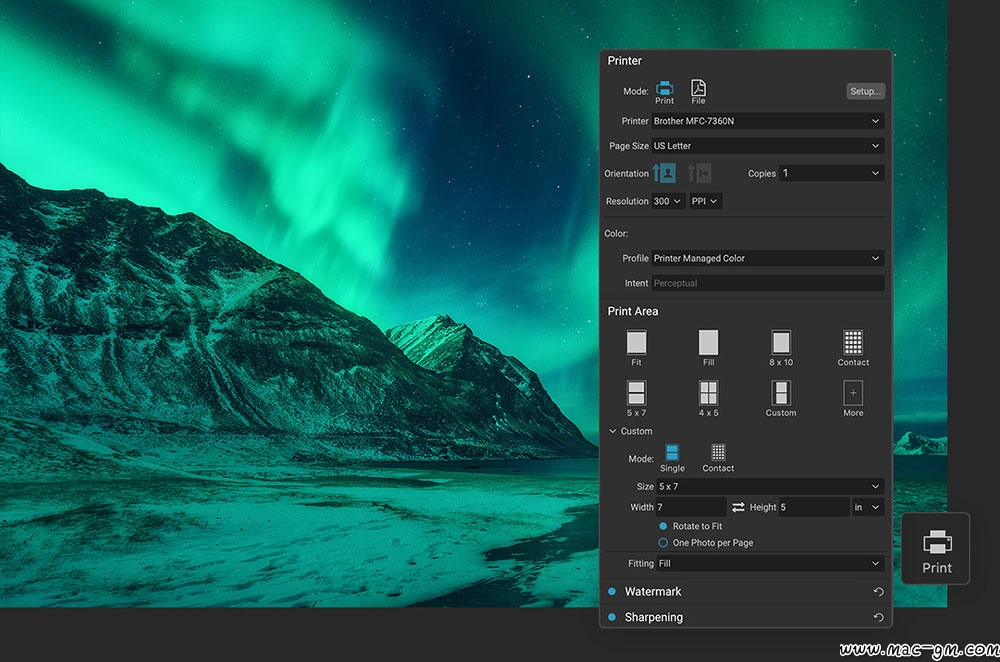Expand the Sharpening pane
The height and width of the screenshot is (662, 1000).
[x=654, y=617]
